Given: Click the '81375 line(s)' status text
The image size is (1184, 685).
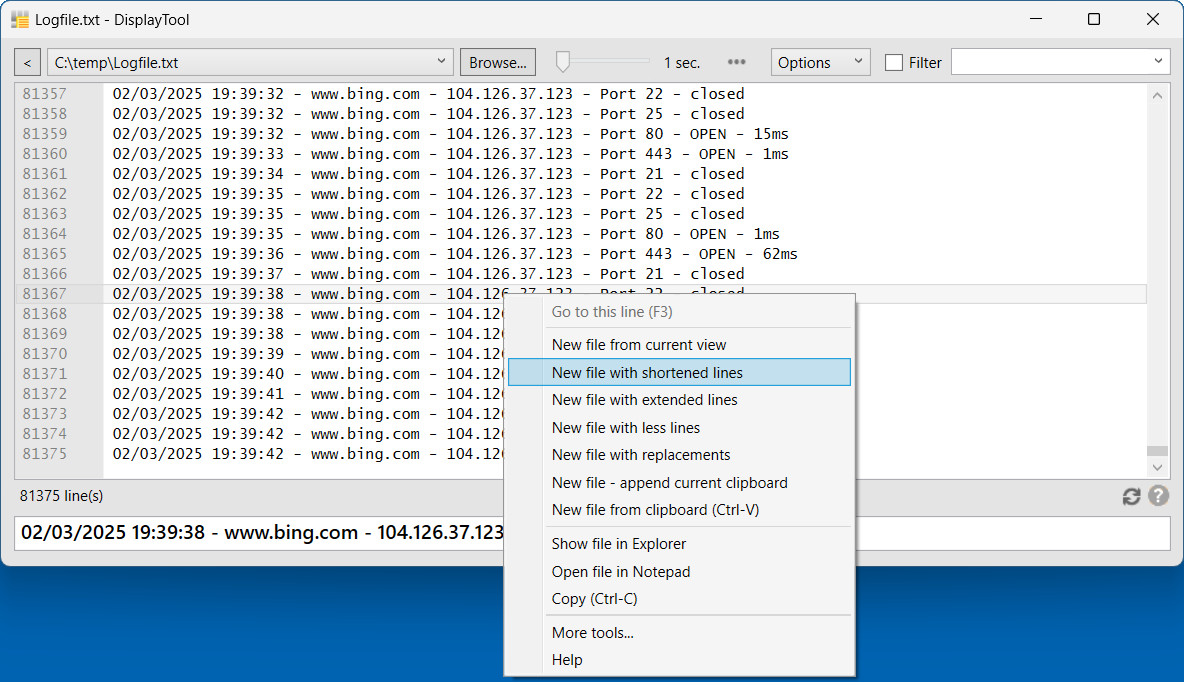Looking at the screenshot, I should tap(62, 496).
